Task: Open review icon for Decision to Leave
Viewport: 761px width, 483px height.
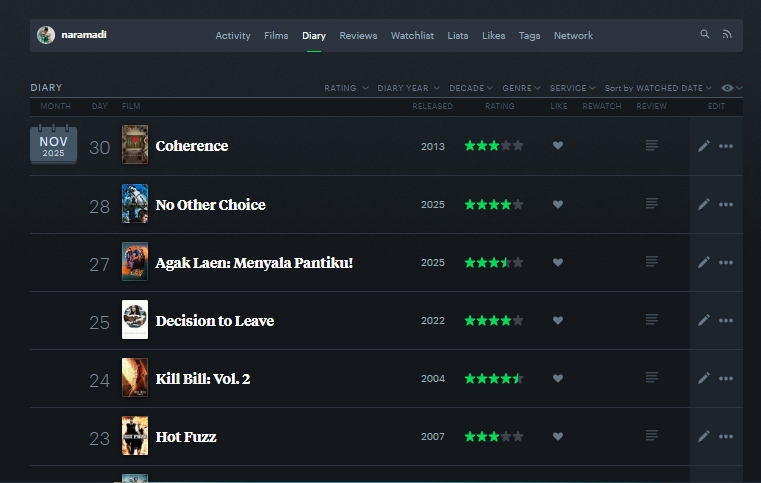Action: click(652, 320)
